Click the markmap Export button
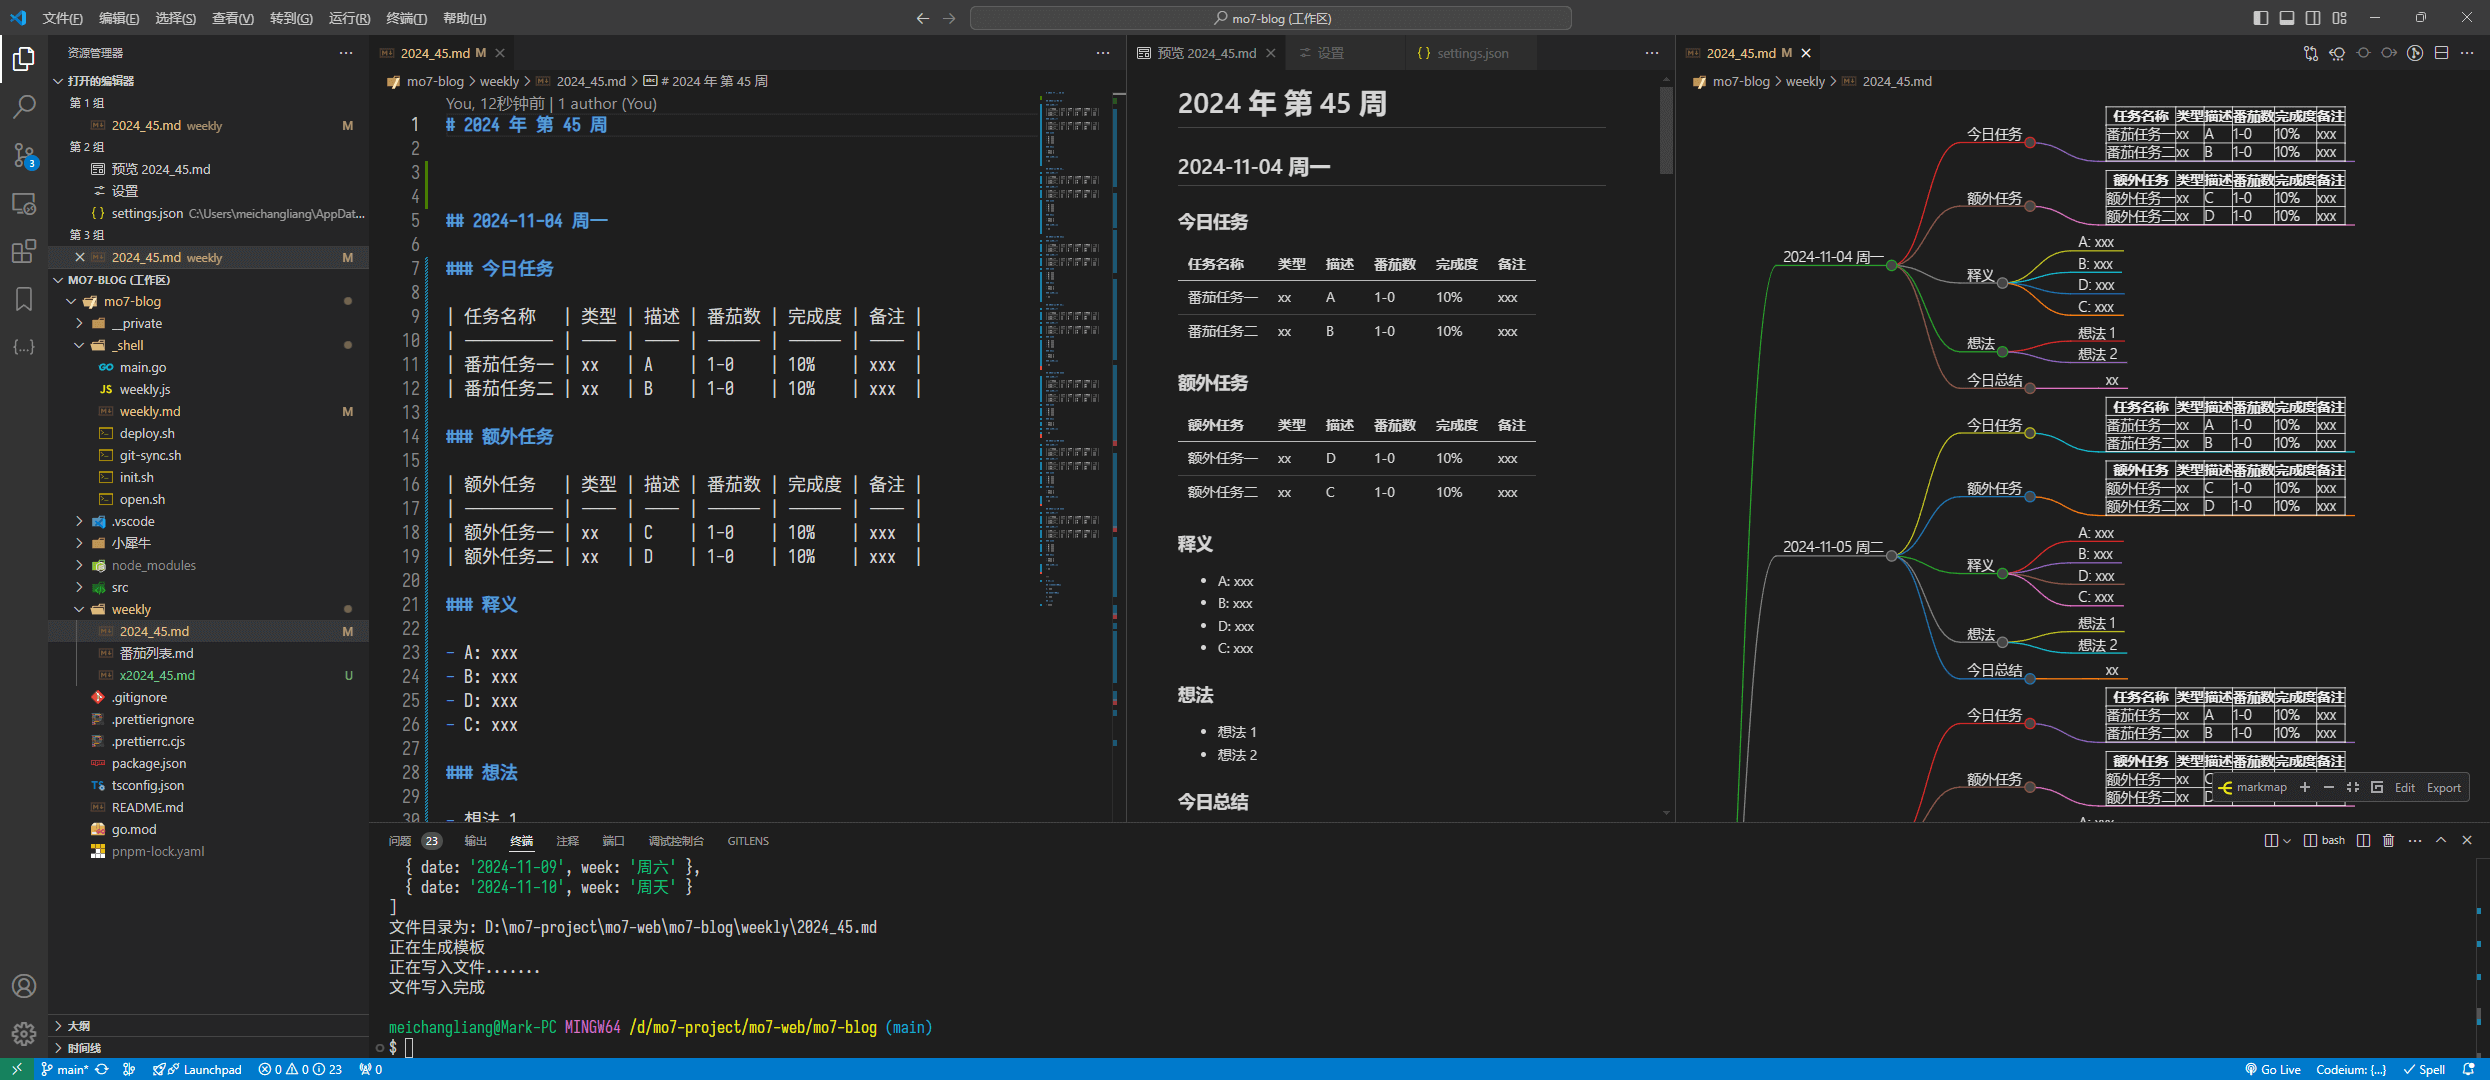Viewport: 2490px width, 1080px height. [2443, 787]
